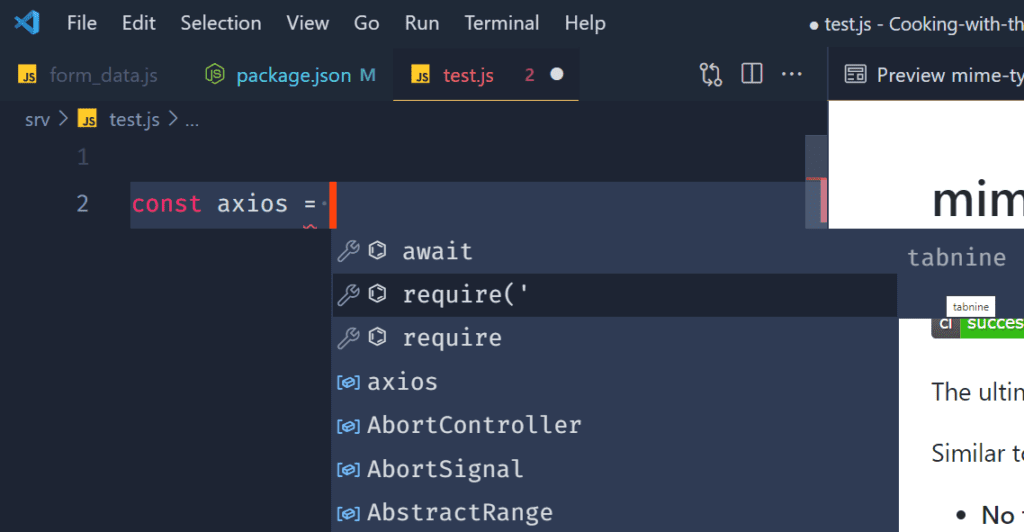This screenshot has width=1024, height=532.
Task: Click the variable icon beside AbortSignal
Action: point(348,470)
